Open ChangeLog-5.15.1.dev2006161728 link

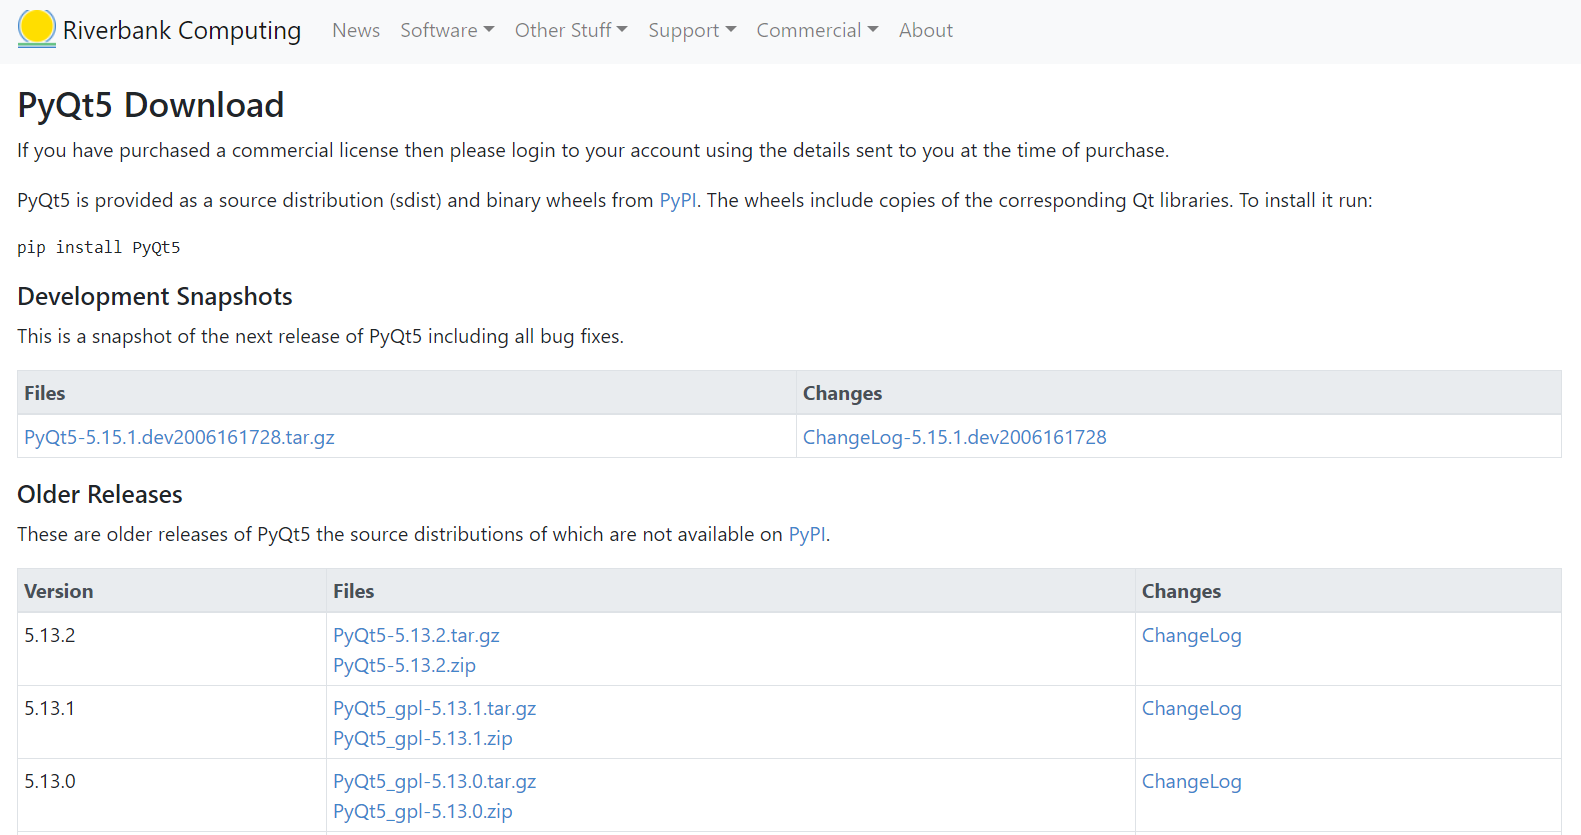(x=955, y=437)
